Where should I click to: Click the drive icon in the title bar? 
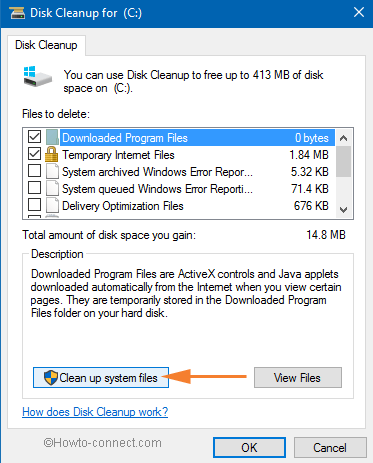pyautogui.click(x=17, y=13)
